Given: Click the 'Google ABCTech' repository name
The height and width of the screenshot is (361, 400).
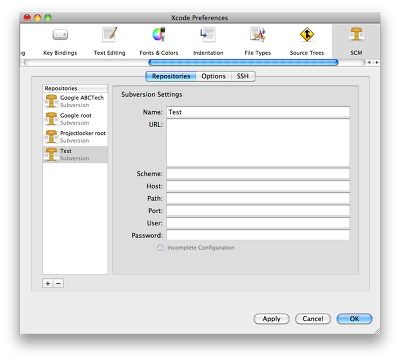Looking at the screenshot, I should [x=82, y=98].
